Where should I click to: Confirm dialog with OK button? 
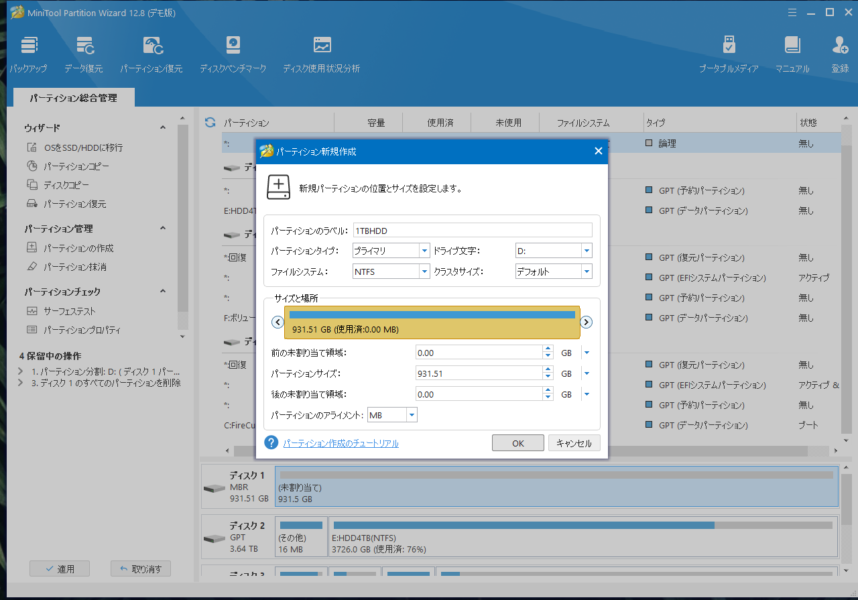(x=518, y=443)
